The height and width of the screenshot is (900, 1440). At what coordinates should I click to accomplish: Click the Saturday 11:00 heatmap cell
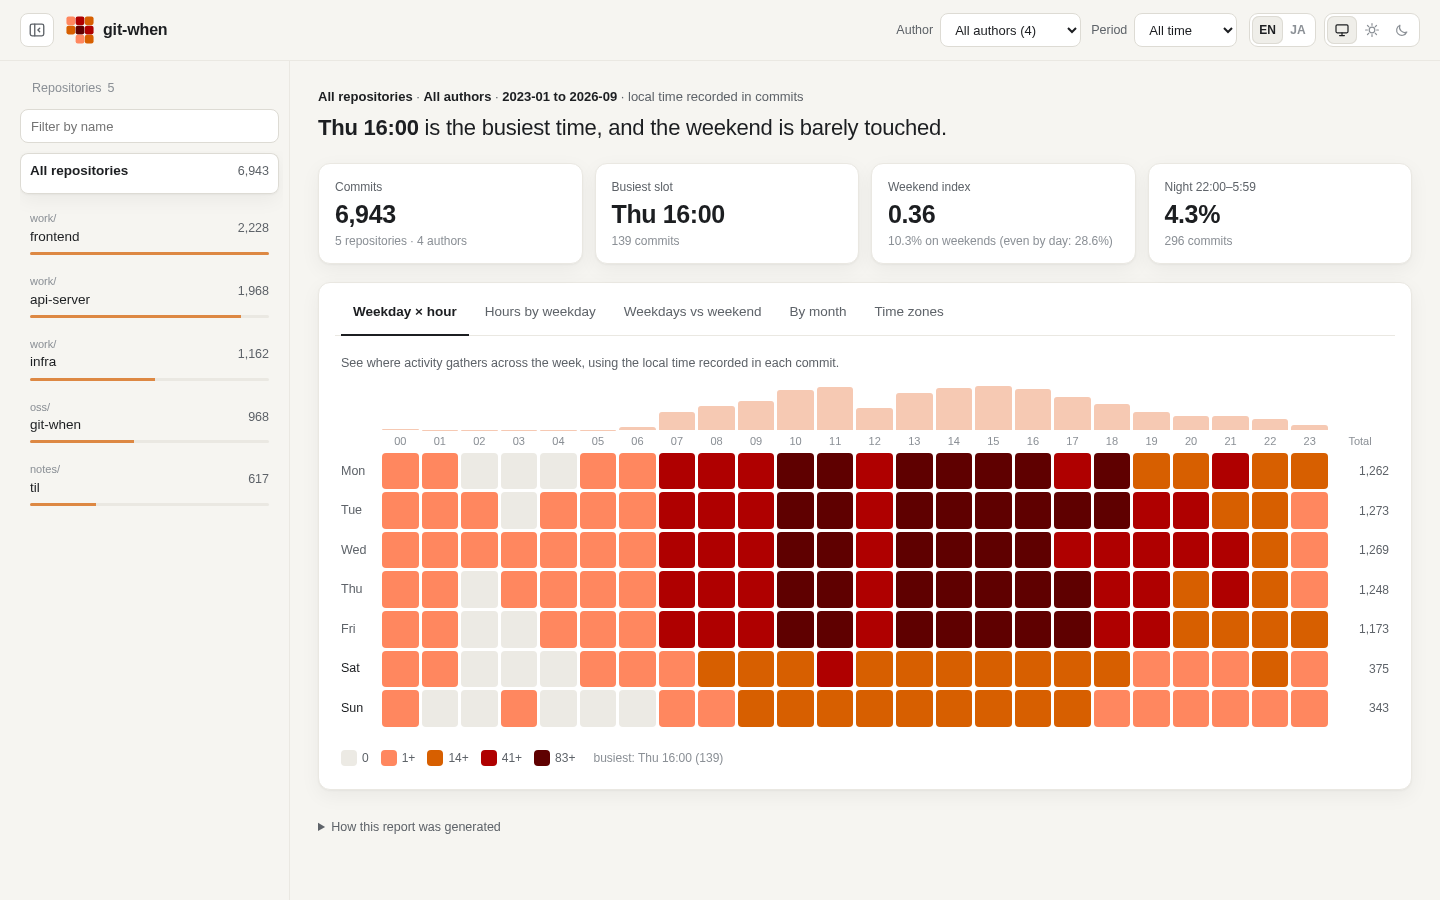pyautogui.click(x=835, y=669)
